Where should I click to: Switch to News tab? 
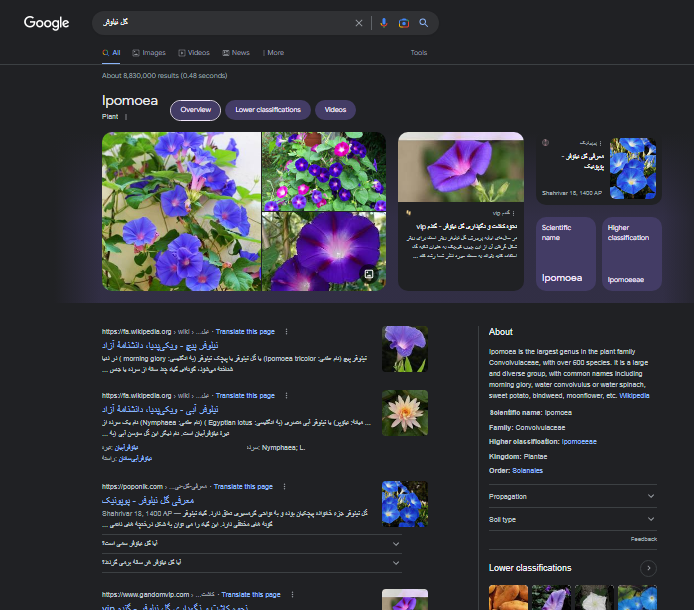click(236, 53)
